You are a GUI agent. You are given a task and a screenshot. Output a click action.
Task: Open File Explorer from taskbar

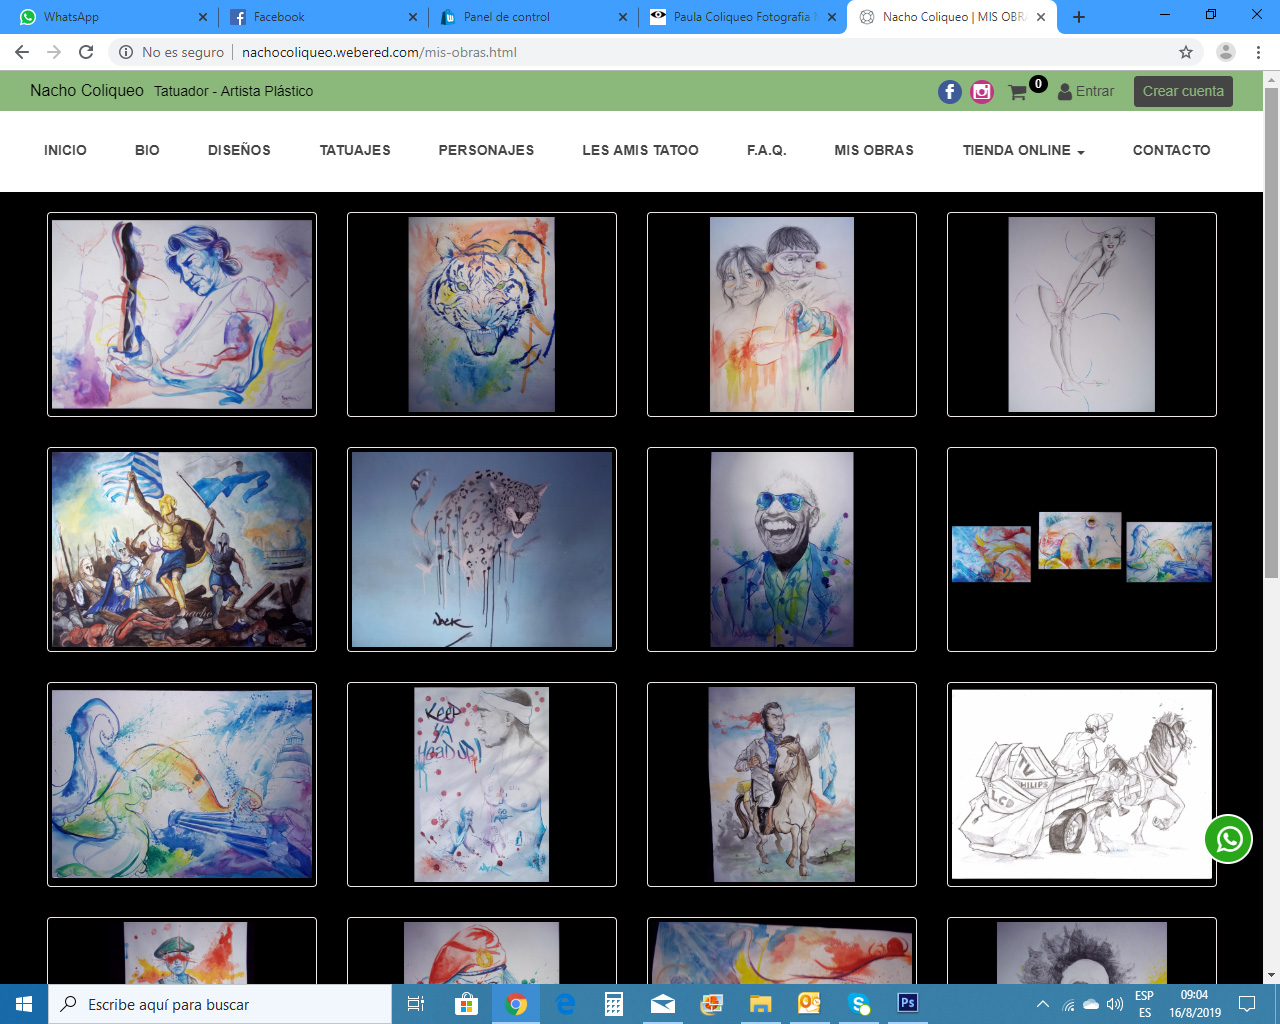(x=761, y=1004)
